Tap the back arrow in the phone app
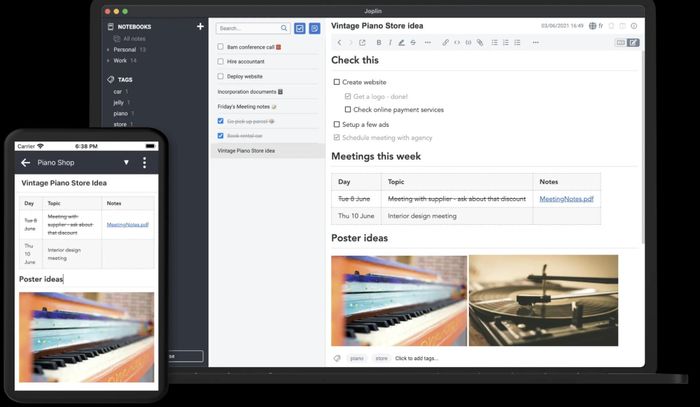Viewport: 700px width, 407px height. [x=25, y=162]
